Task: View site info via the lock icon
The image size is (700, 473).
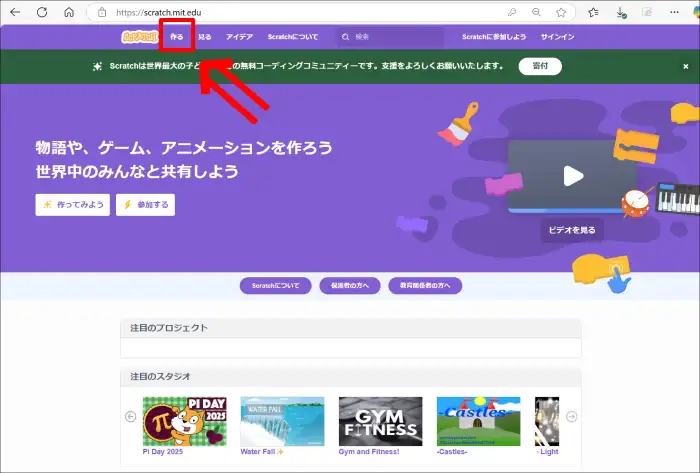Action: point(102,12)
